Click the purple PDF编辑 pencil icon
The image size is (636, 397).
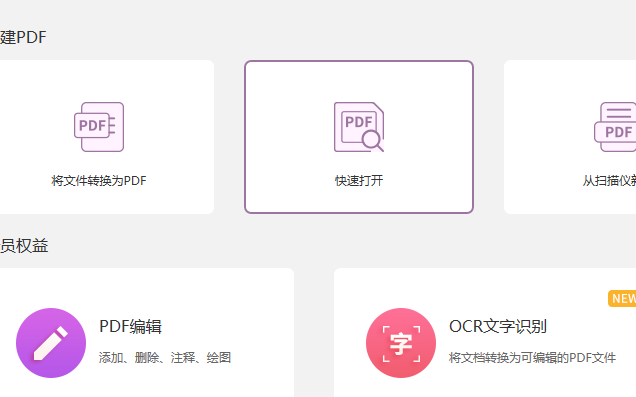coord(51,343)
